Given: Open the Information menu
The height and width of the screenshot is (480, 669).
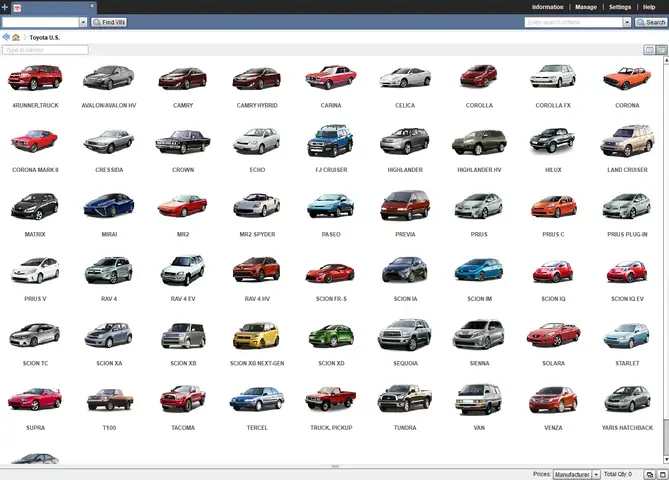Looking at the screenshot, I should (547, 7).
